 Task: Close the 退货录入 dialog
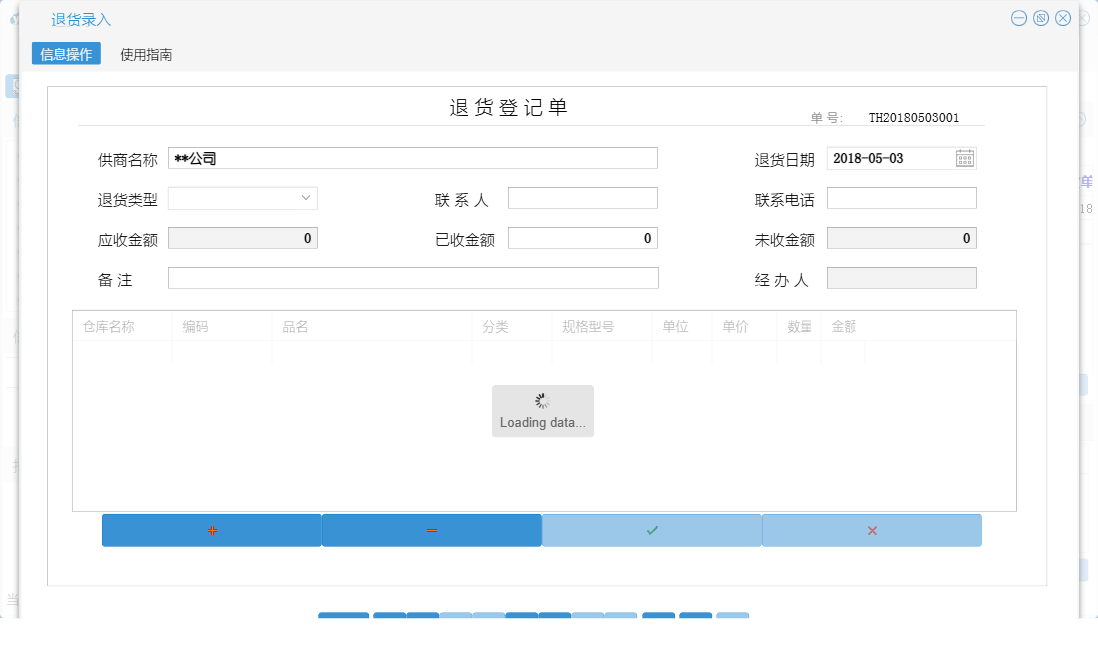click(x=1062, y=17)
